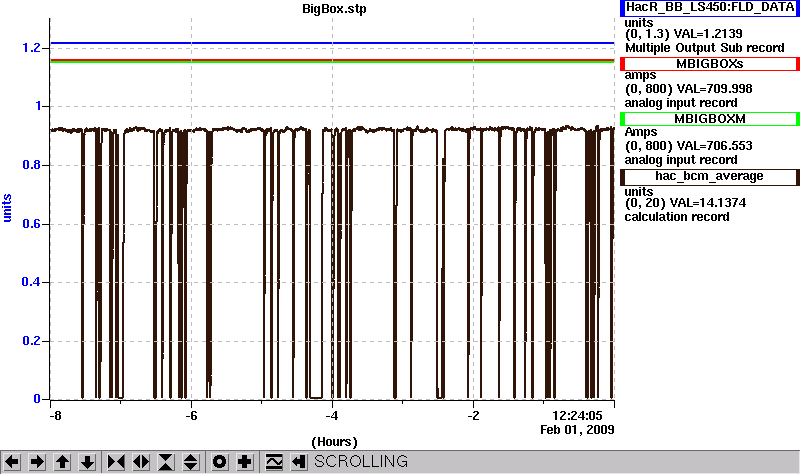Click the 'Feb 01, 2009' date label

tap(577, 430)
